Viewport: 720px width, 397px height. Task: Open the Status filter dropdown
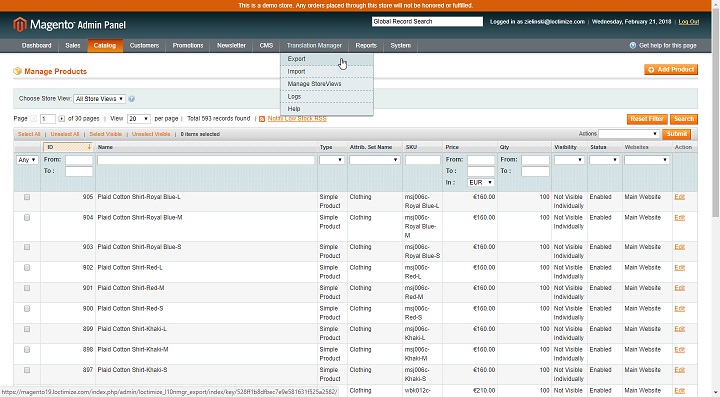pos(604,160)
